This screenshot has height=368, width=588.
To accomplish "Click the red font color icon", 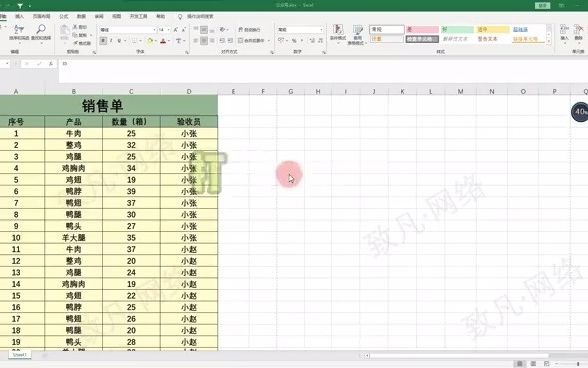I will (163, 41).
